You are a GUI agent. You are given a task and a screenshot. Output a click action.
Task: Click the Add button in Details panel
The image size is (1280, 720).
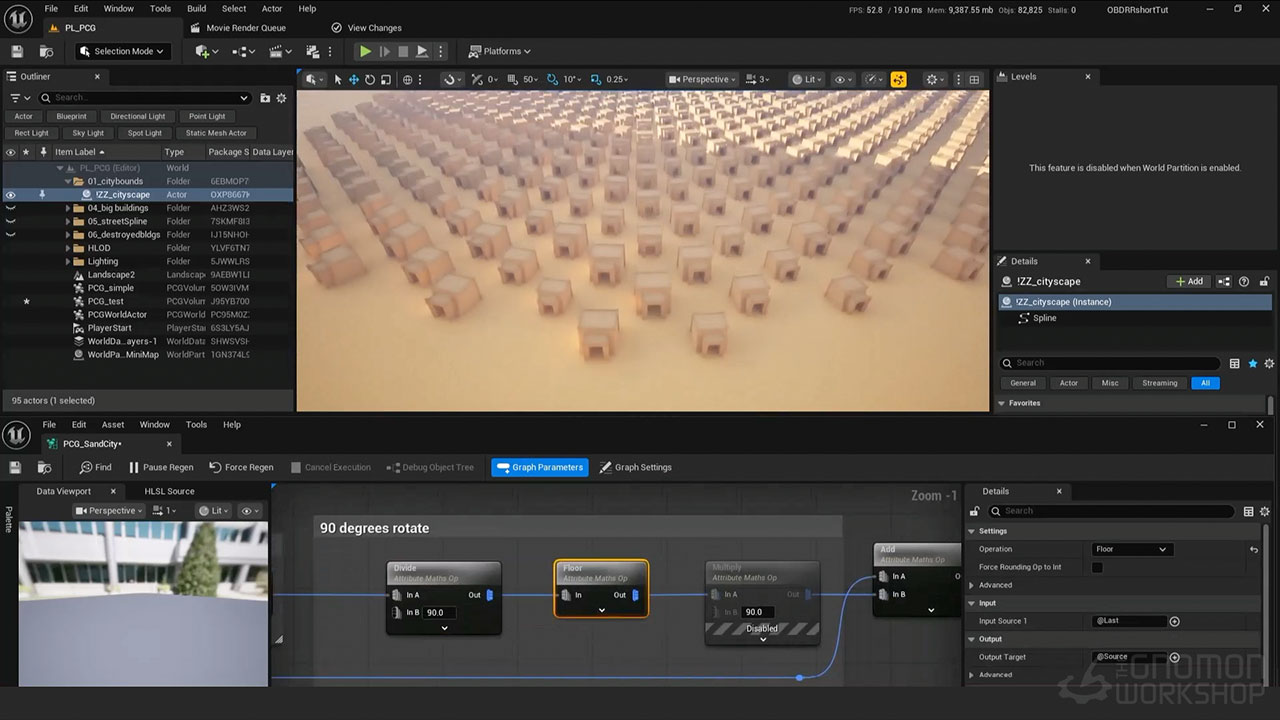(1189, 282)
